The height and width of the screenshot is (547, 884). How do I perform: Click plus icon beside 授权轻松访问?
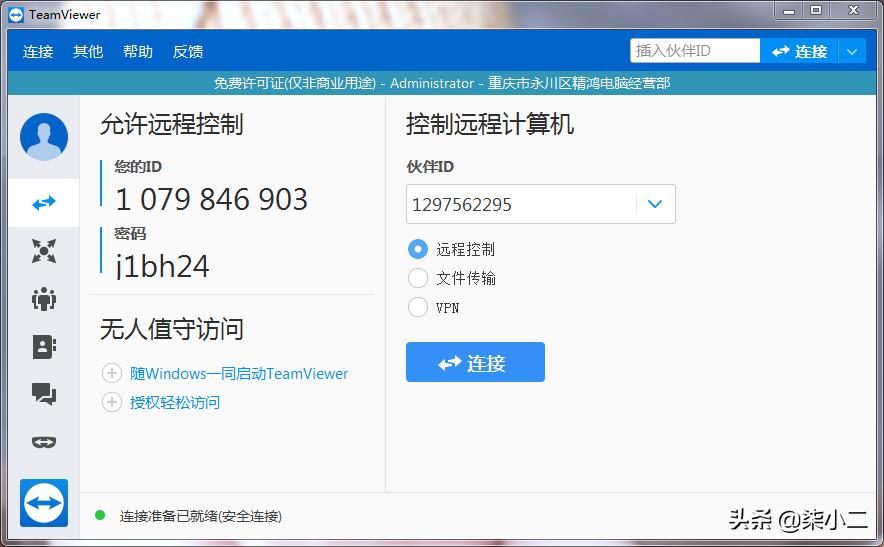112,402
